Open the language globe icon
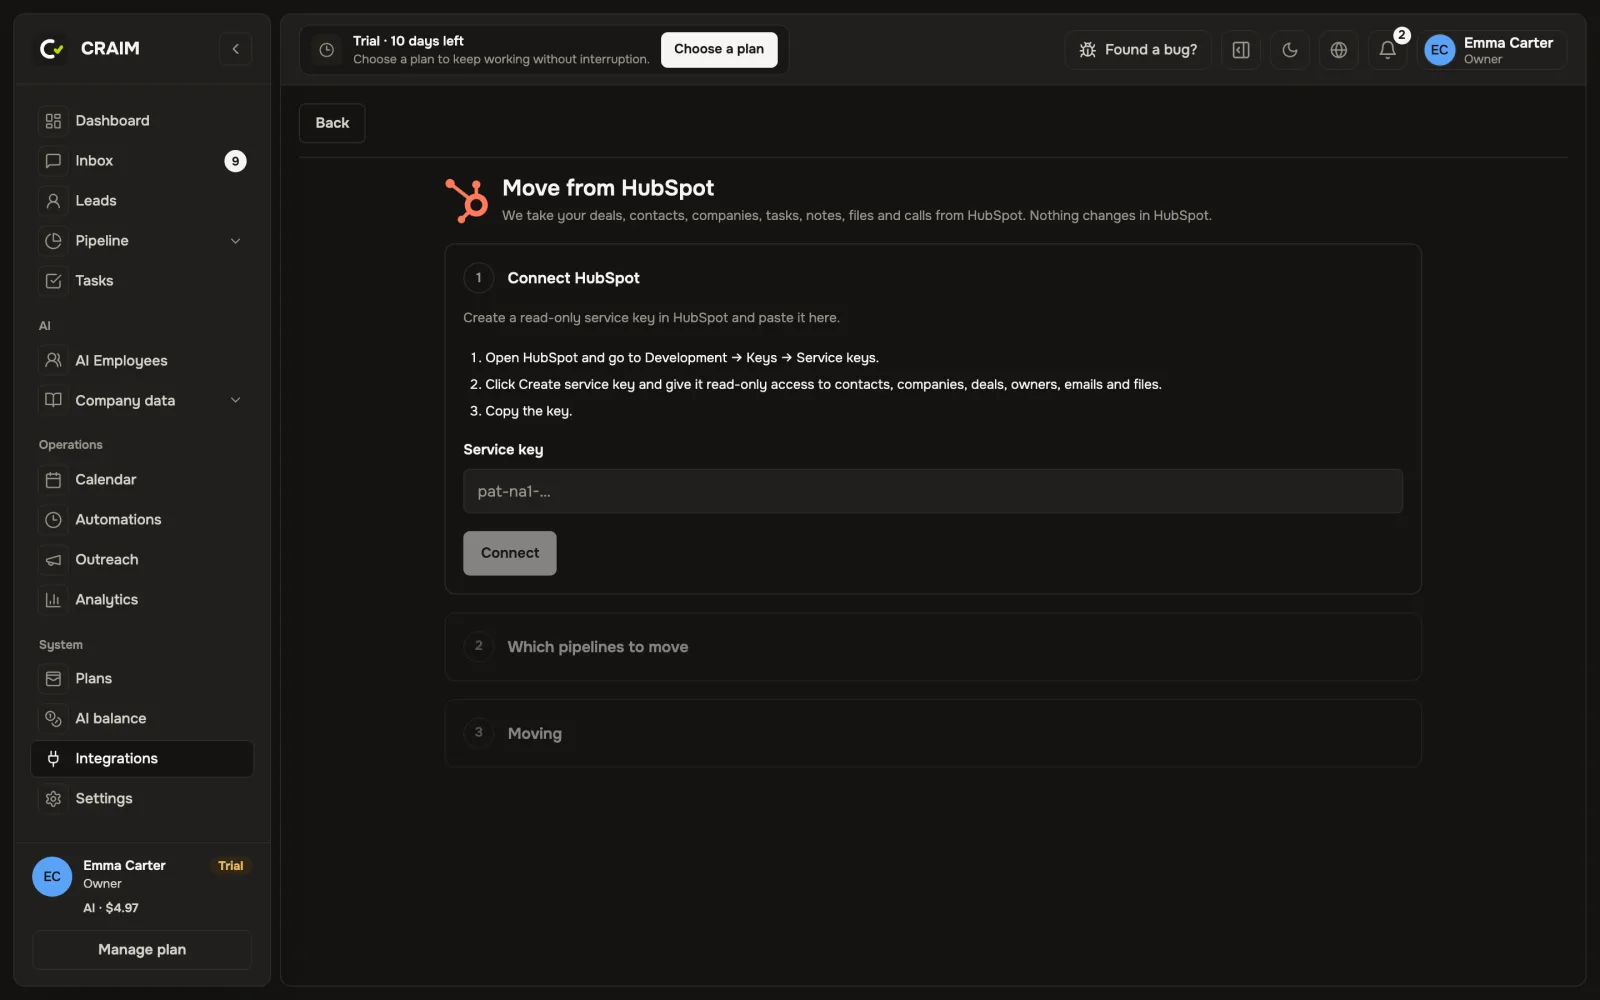This screenshot has height=1000, width=1600. click(1339, 49)
